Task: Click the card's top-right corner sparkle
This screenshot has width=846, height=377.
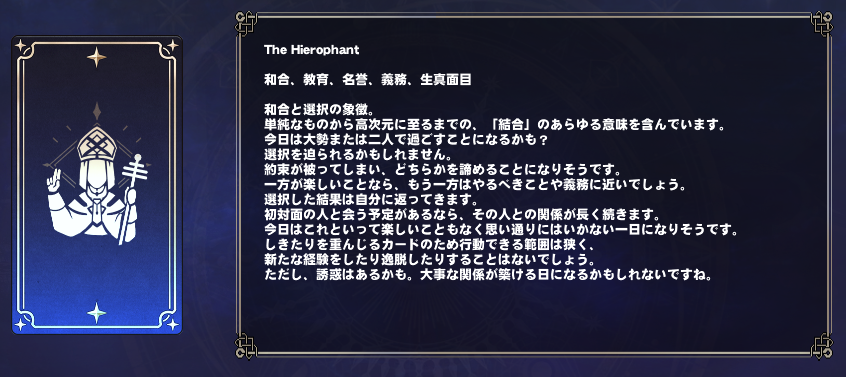Action: coord(173,46)
